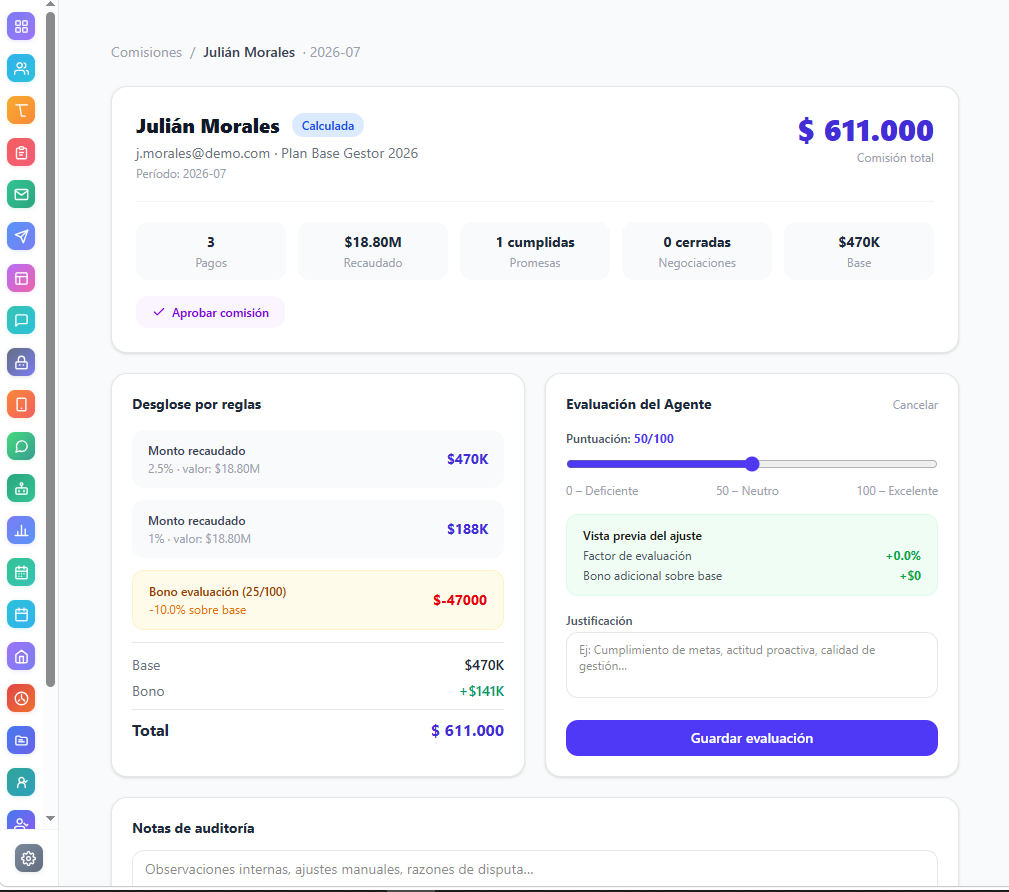This screenshot has width=1009, height=892.
Task: Click the '50 – Neutro' slider label
Action: point(747,491)
